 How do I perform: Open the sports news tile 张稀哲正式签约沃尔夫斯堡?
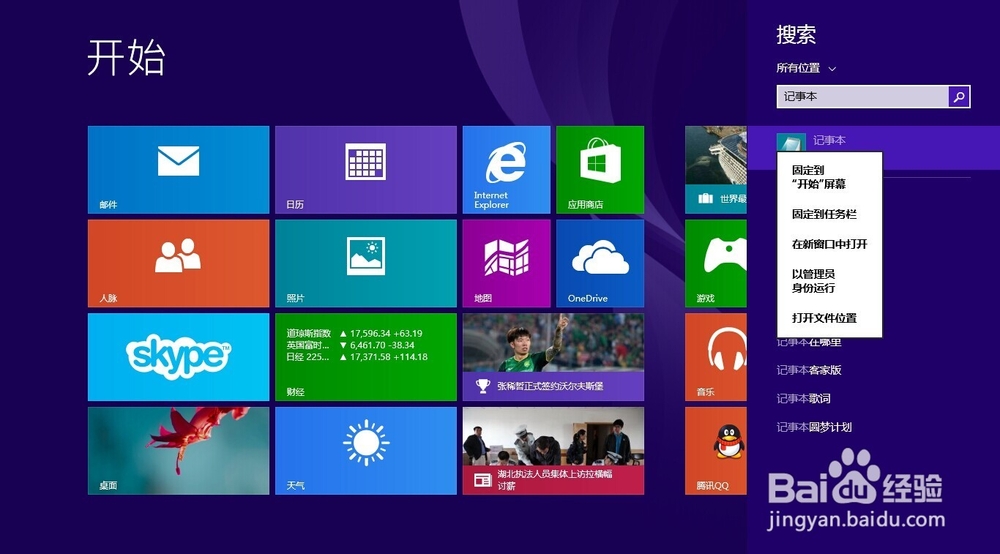coord(553,357)
